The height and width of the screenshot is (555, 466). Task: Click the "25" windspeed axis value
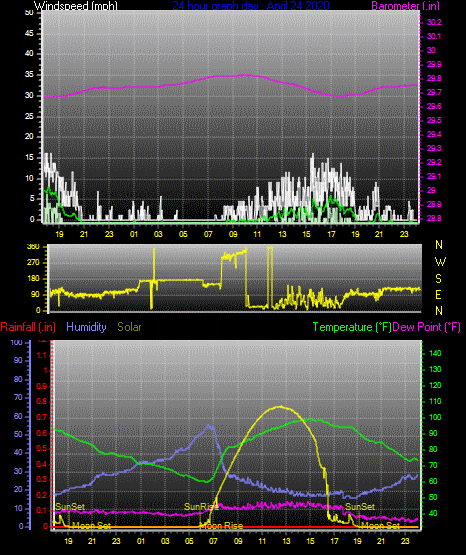click(x=29, y=116)
